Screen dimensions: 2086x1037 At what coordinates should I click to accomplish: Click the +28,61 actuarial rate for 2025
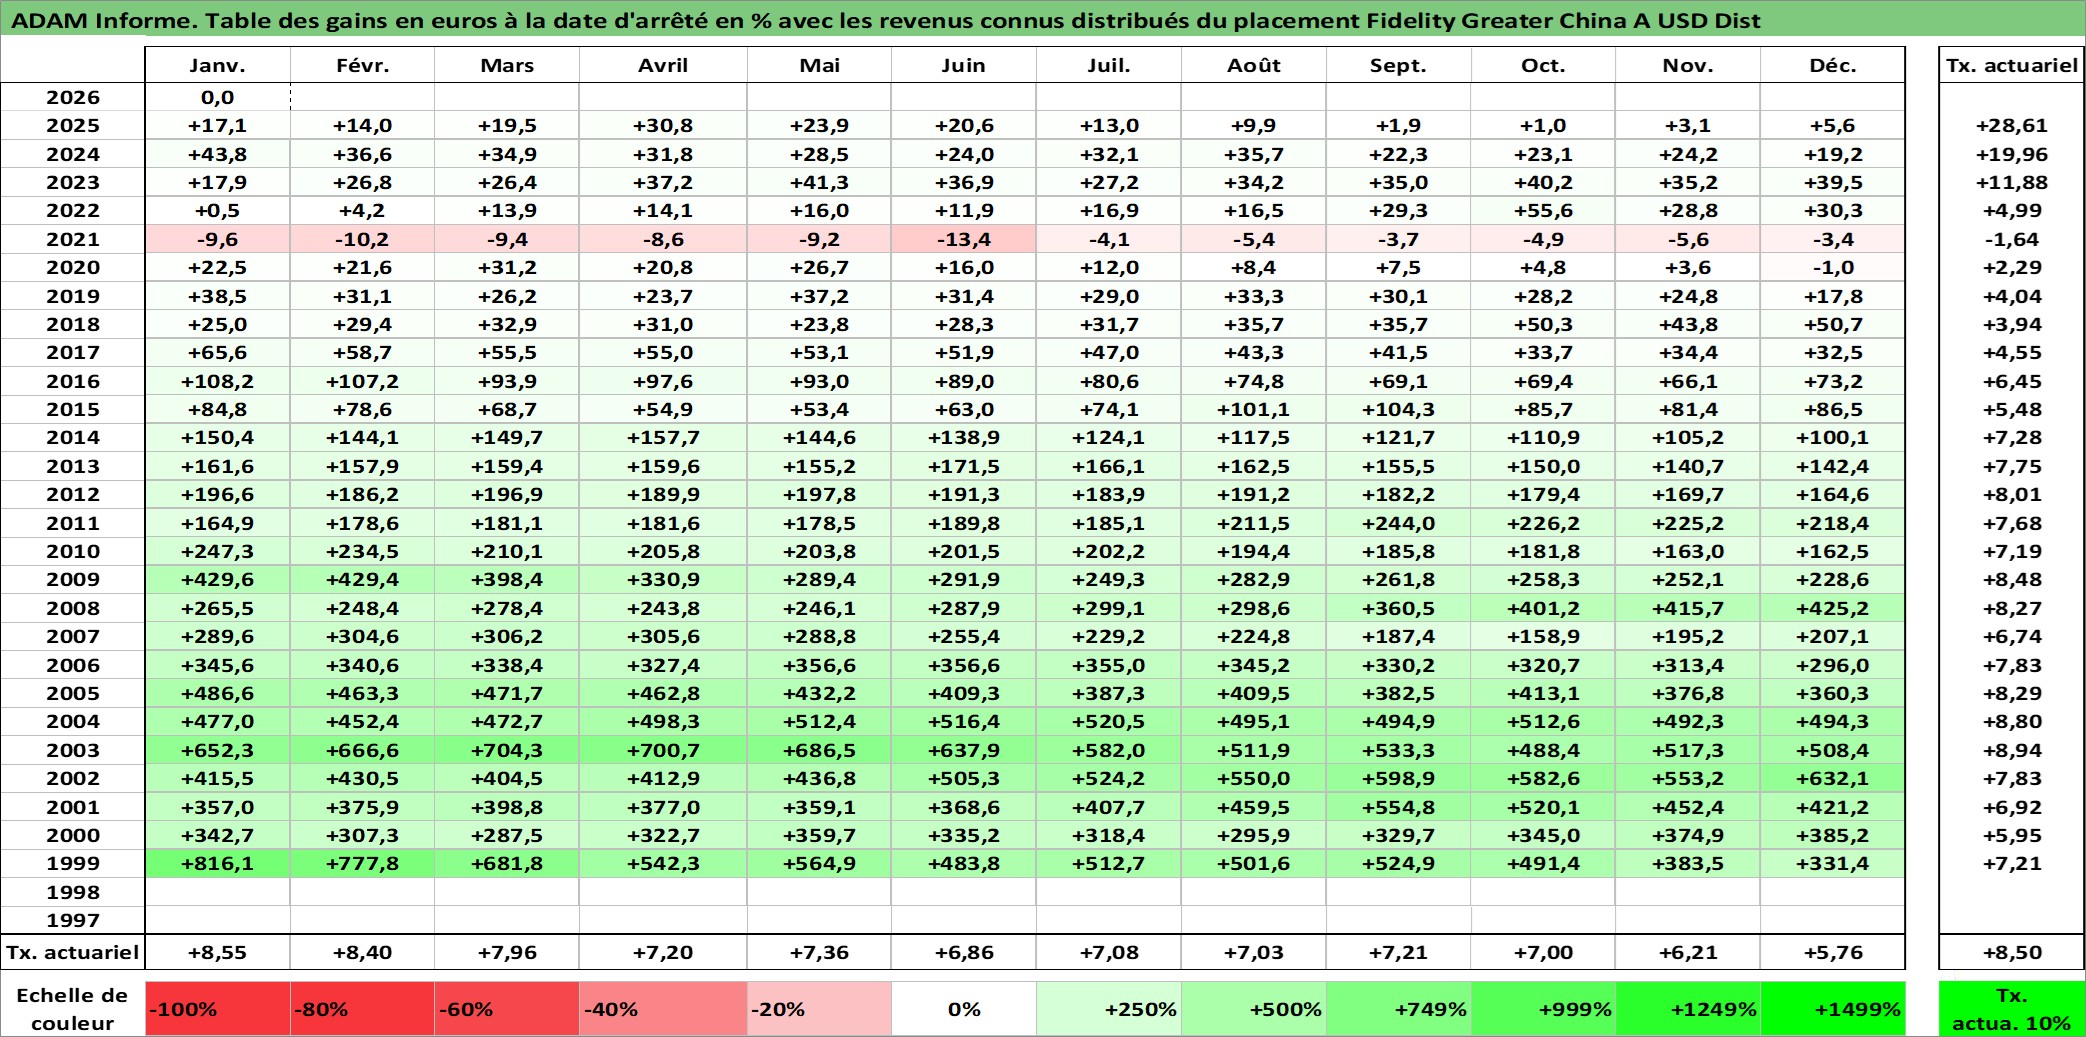2012,125
